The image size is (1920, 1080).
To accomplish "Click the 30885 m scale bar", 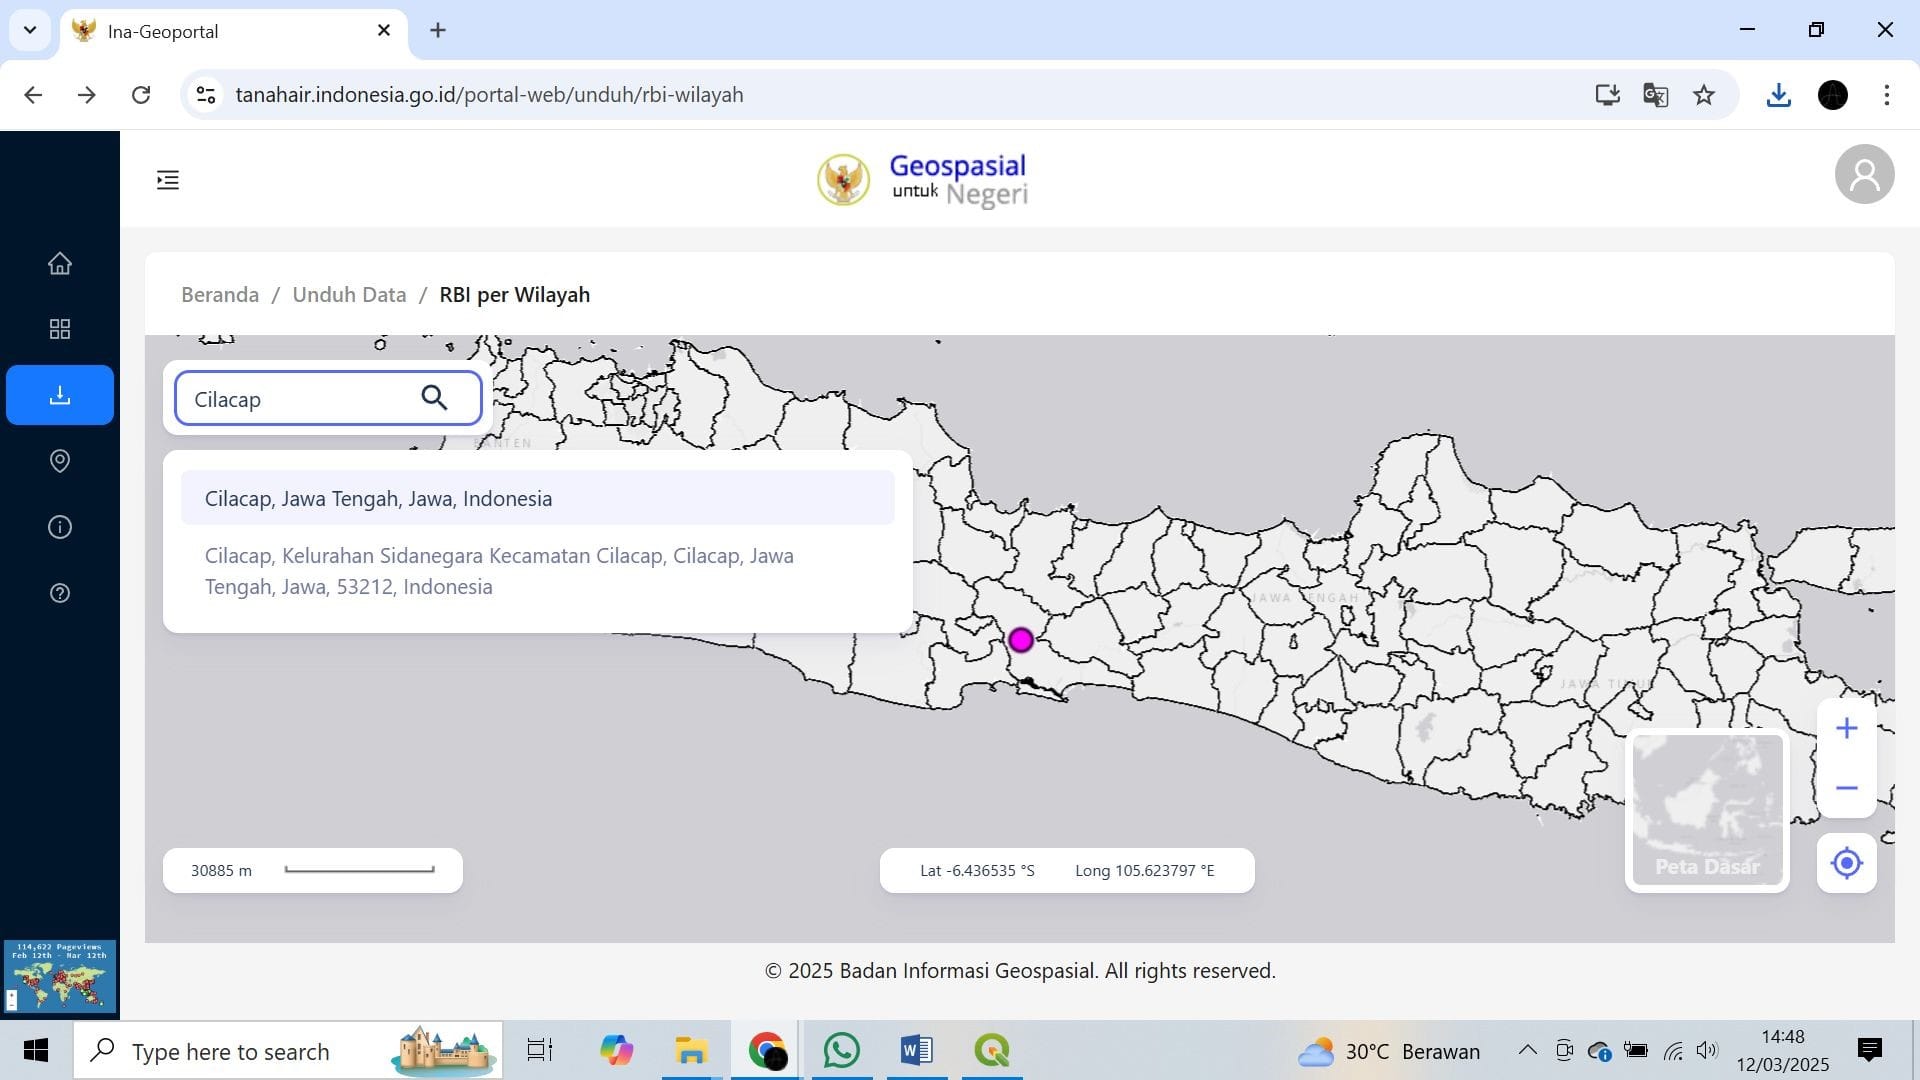I will tap(313, 870).
